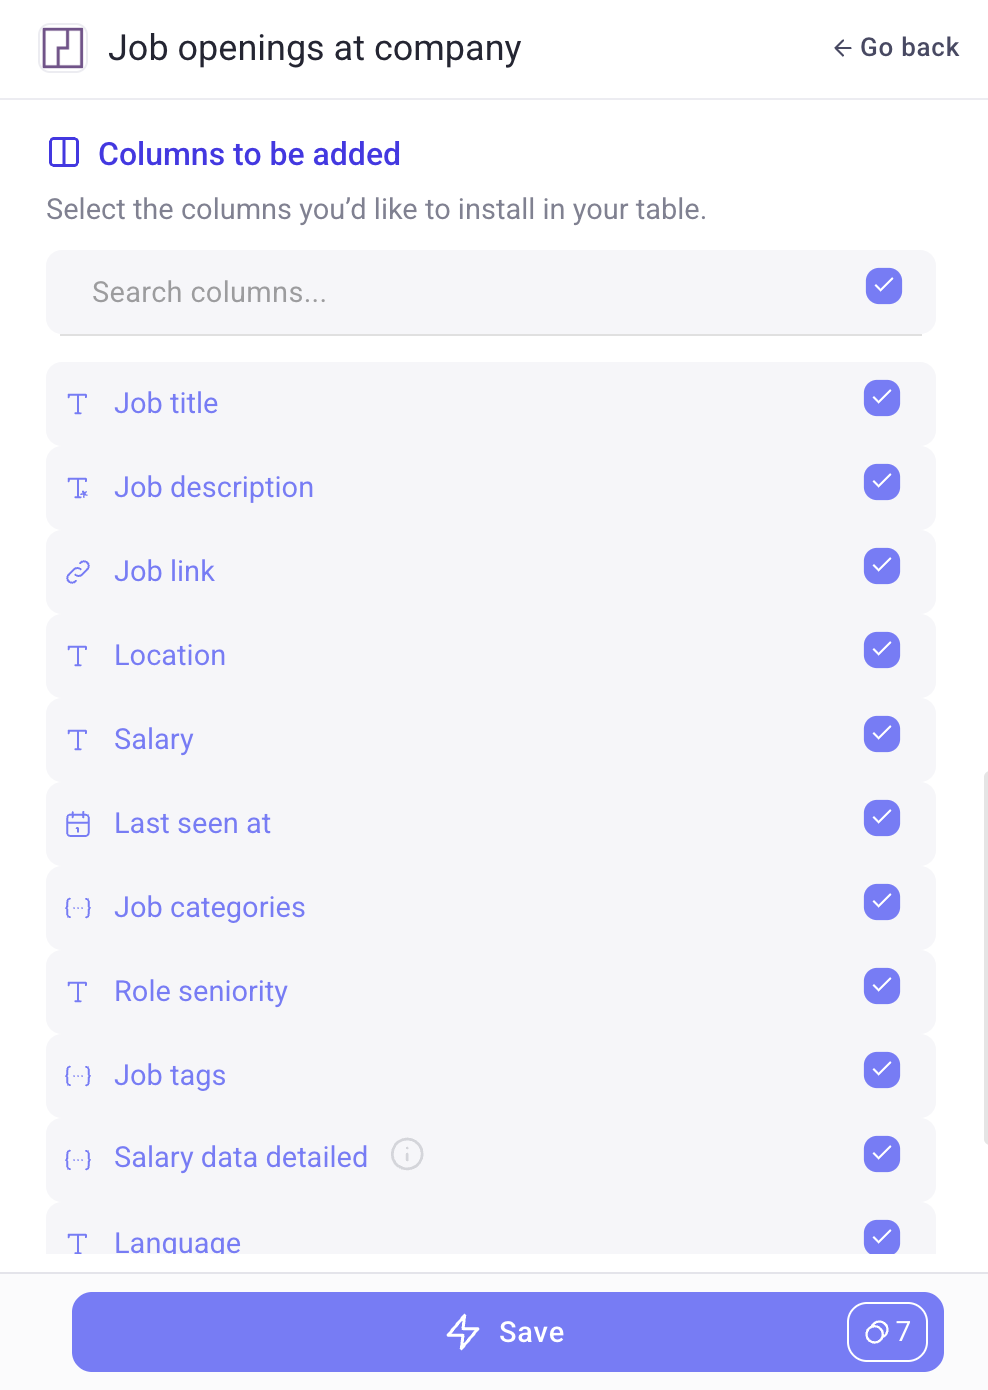The width and height of the screenshot is (988, 1390).
Task: Uncheck the Job title column checkbox
Action: coord(882,398)
